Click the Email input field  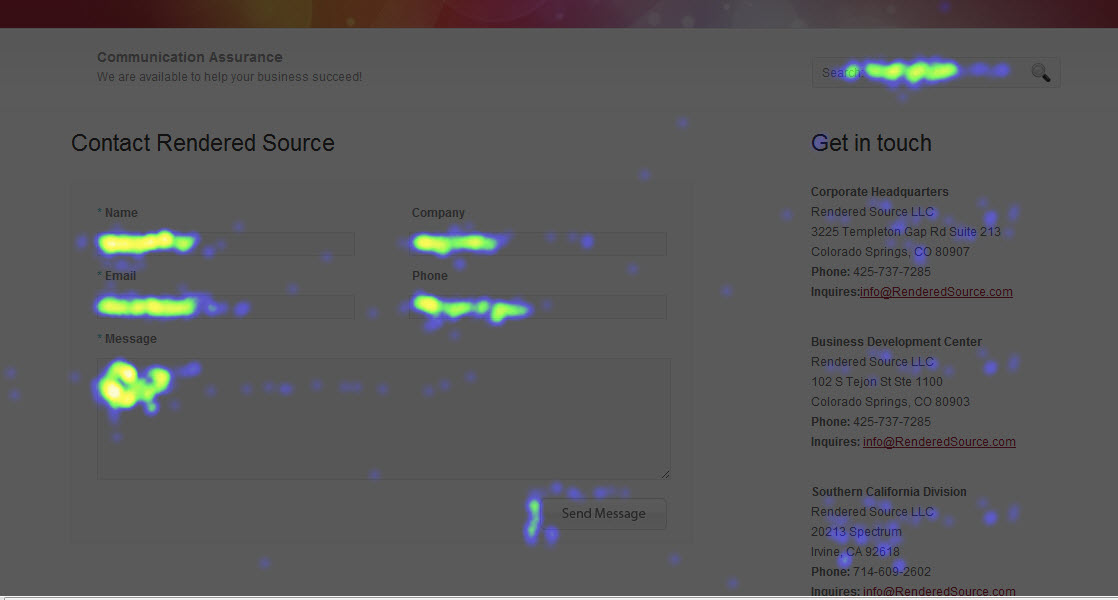tap(225, 306)
